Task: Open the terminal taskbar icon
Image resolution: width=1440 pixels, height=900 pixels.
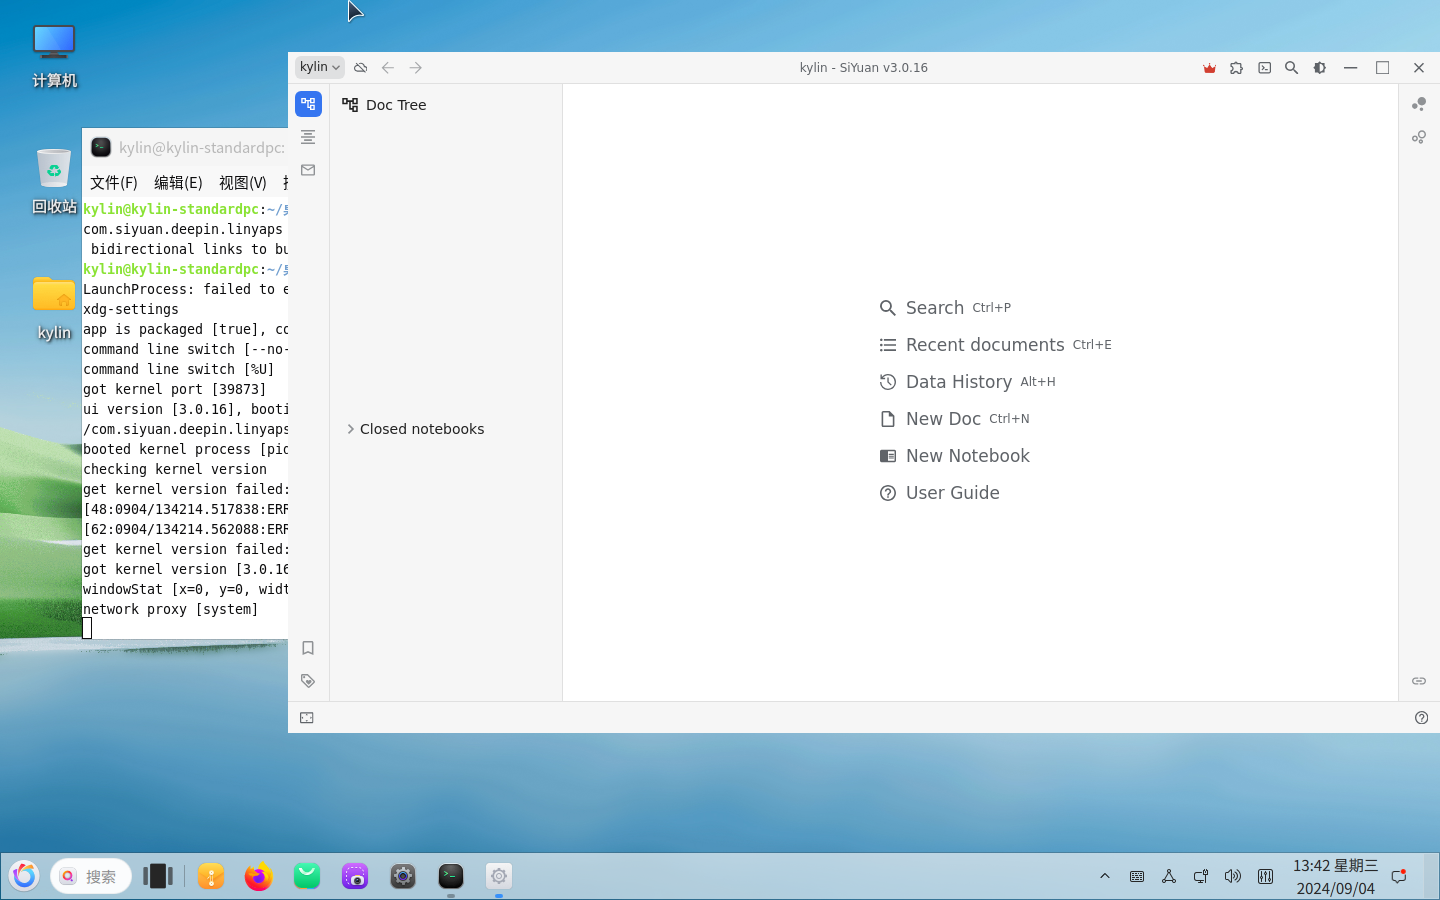Action: click(x=451, y=876)
